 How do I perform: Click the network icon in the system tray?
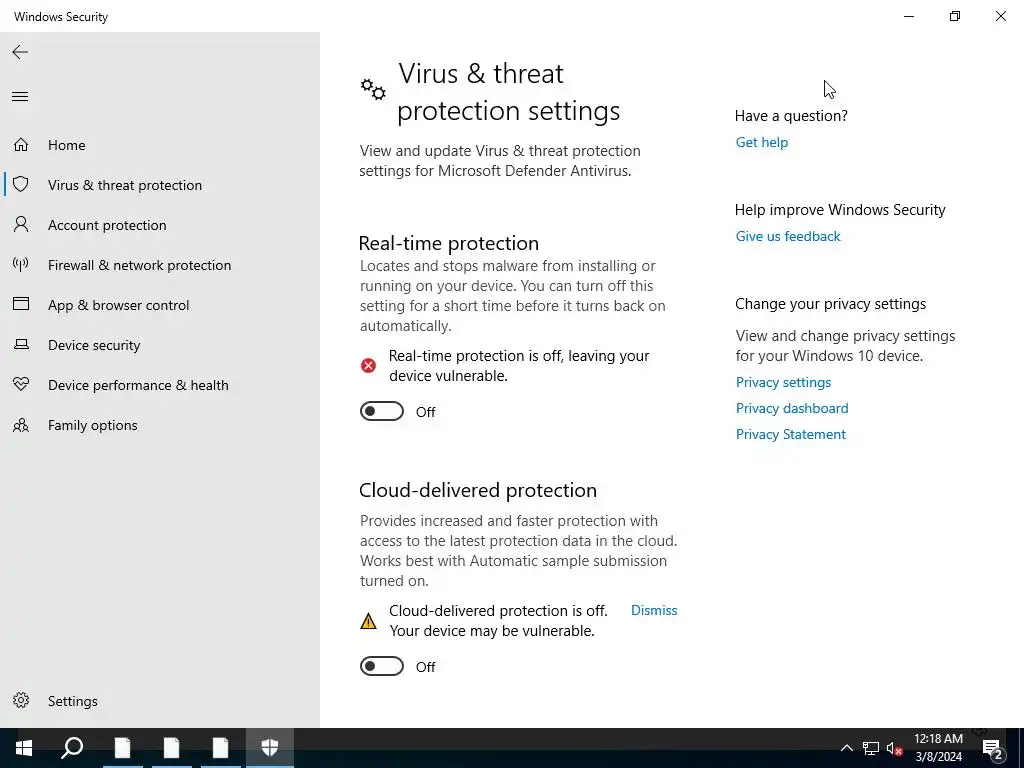pos(871,748)
